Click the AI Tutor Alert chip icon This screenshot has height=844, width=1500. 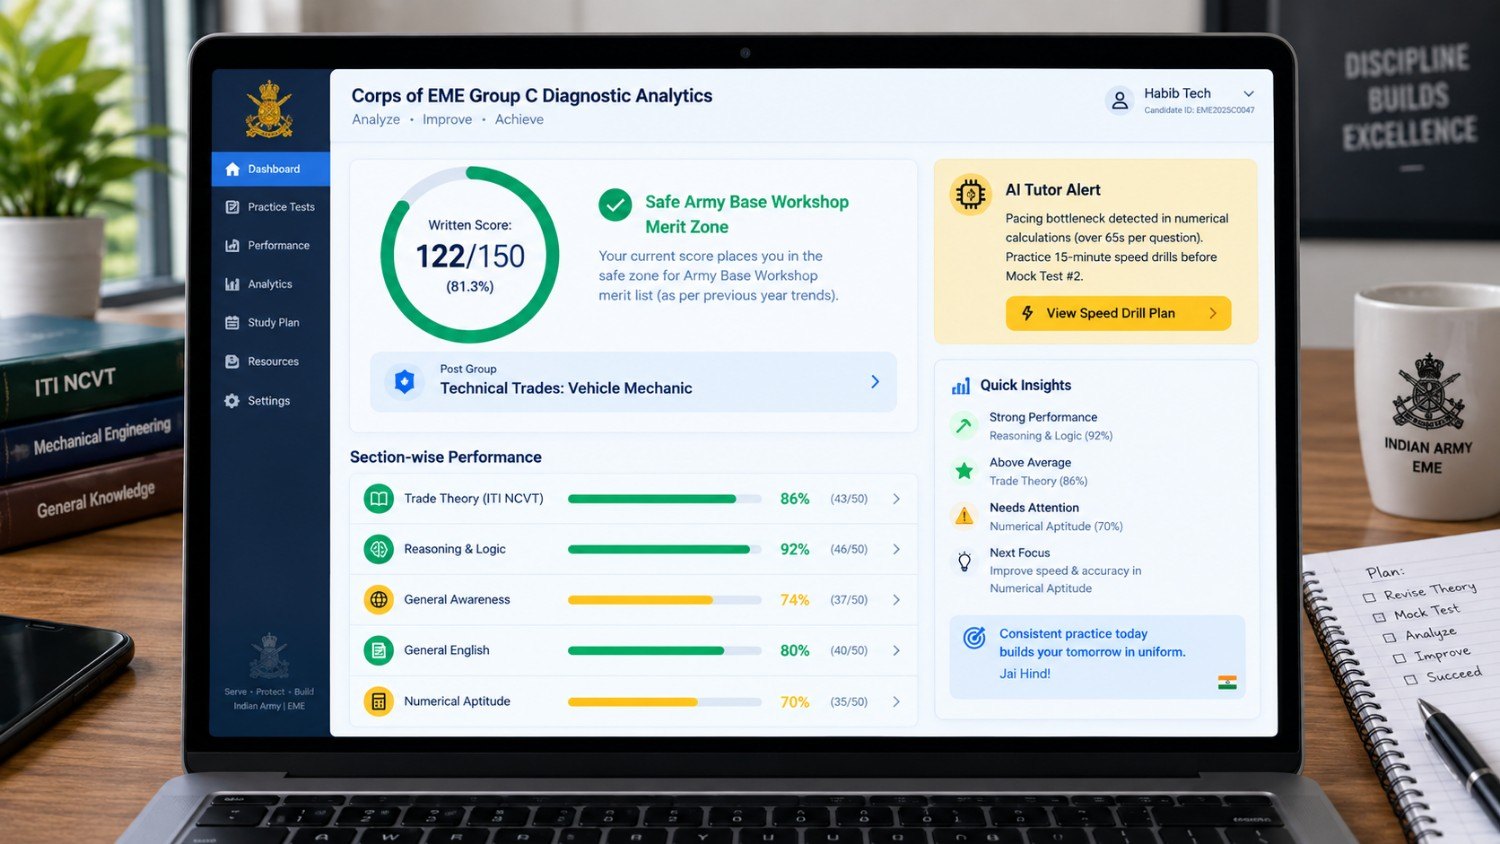tap(970, 194)
